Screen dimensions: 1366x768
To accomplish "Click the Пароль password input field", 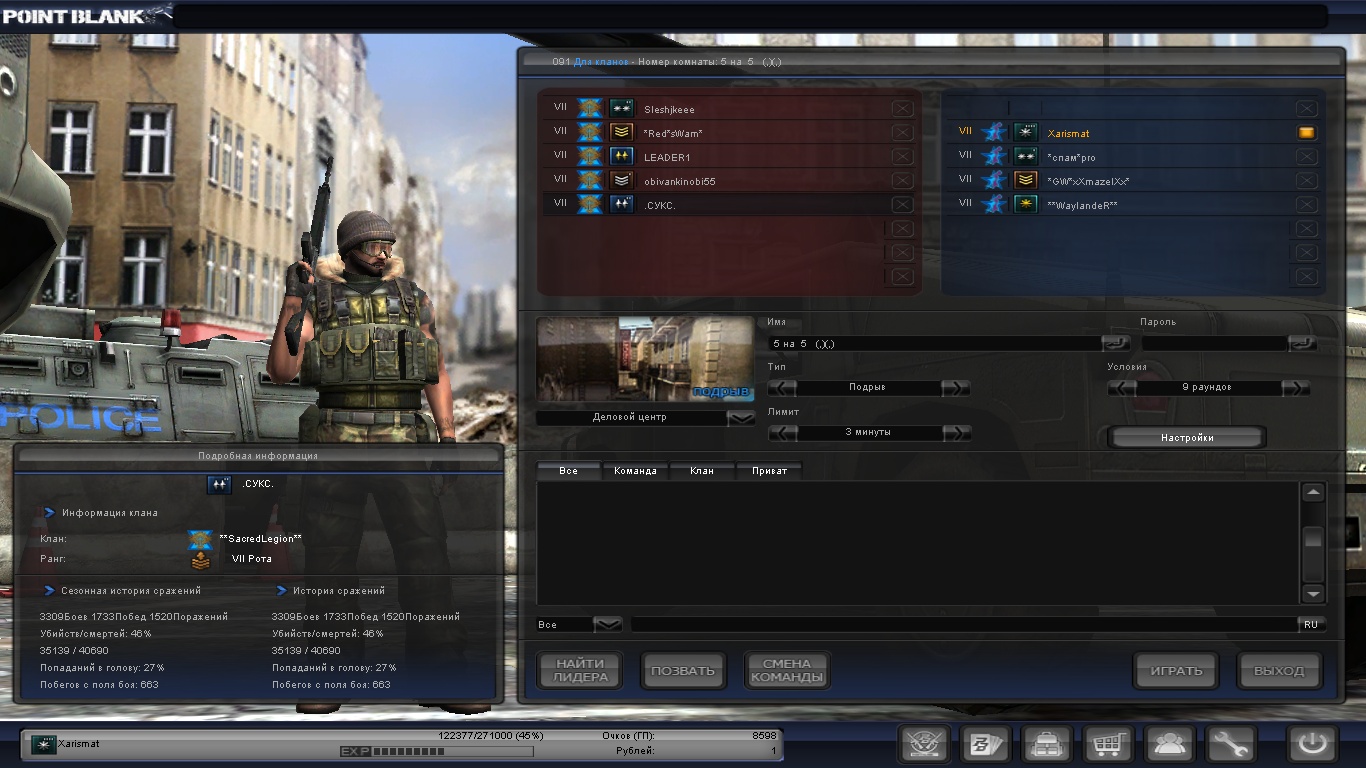I will [1214, 343].
